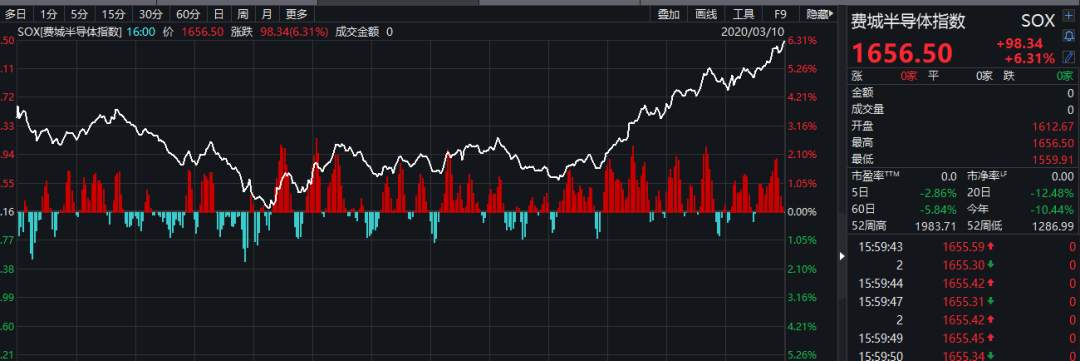Click the 今年 return -10.44%
The width and height of the screenshot is (1080, 361).
(1053, 209)
